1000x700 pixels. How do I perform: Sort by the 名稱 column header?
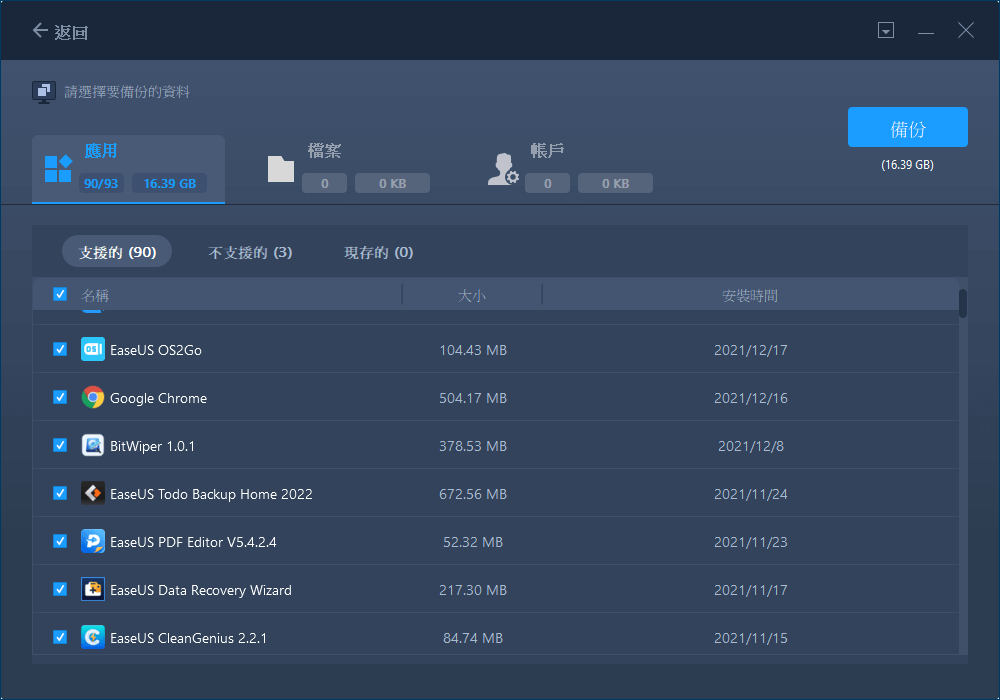[x=95, y=296]
